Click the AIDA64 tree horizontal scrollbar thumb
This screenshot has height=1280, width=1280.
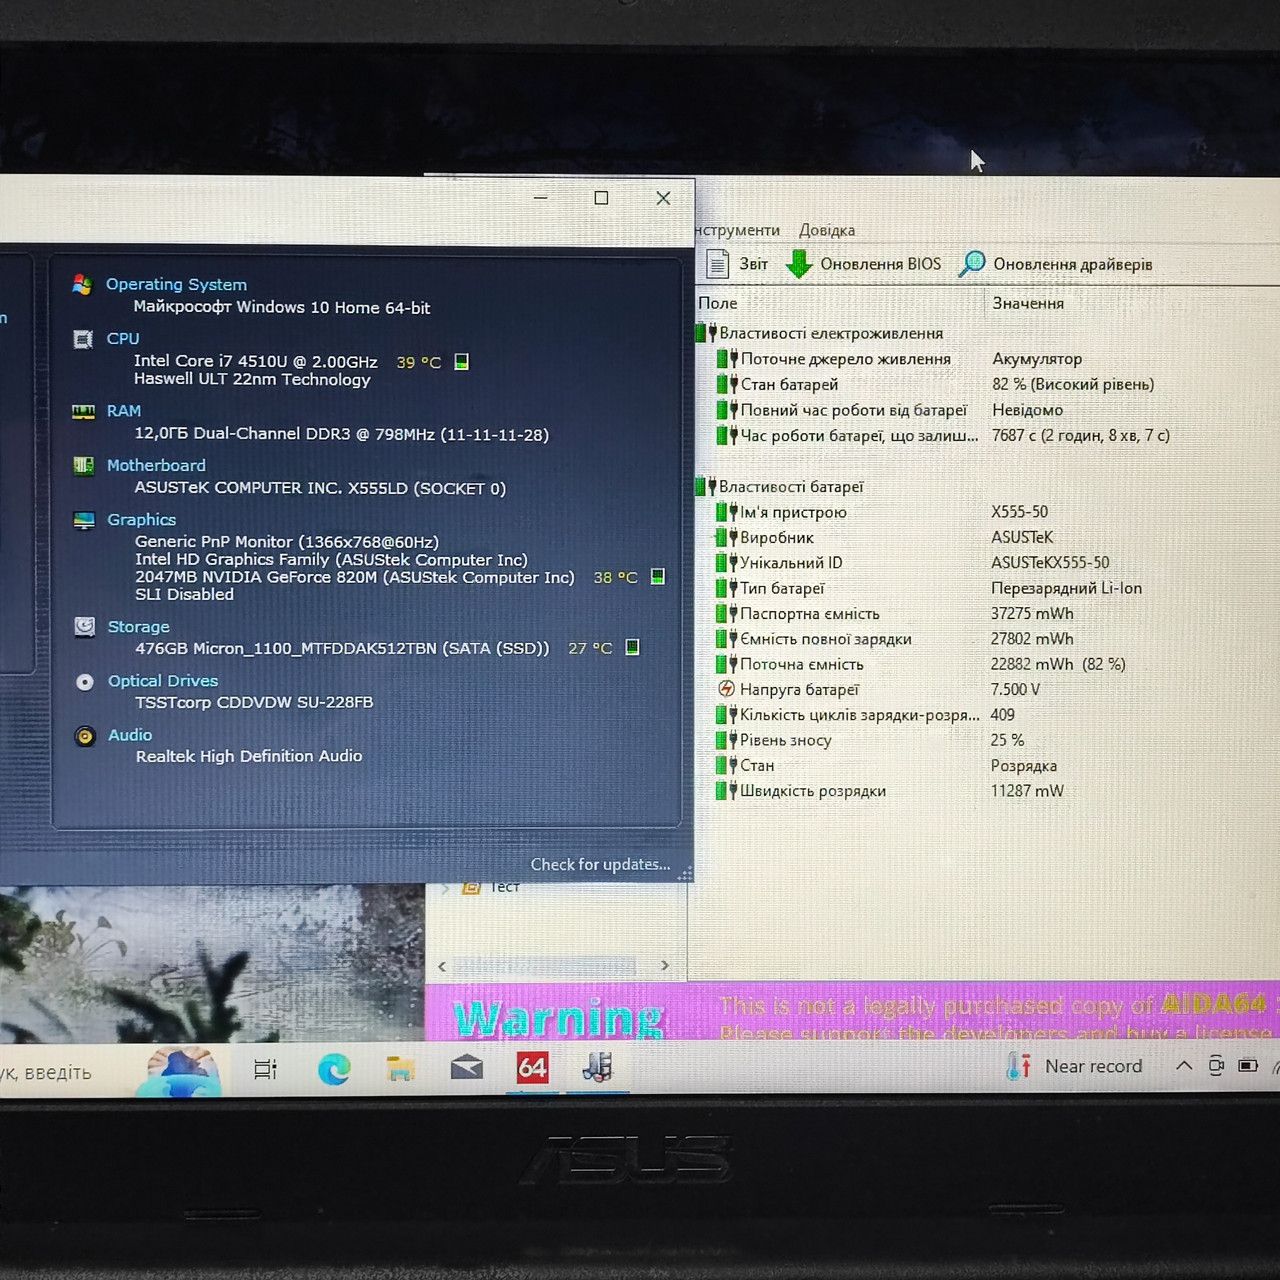point(545,966)
